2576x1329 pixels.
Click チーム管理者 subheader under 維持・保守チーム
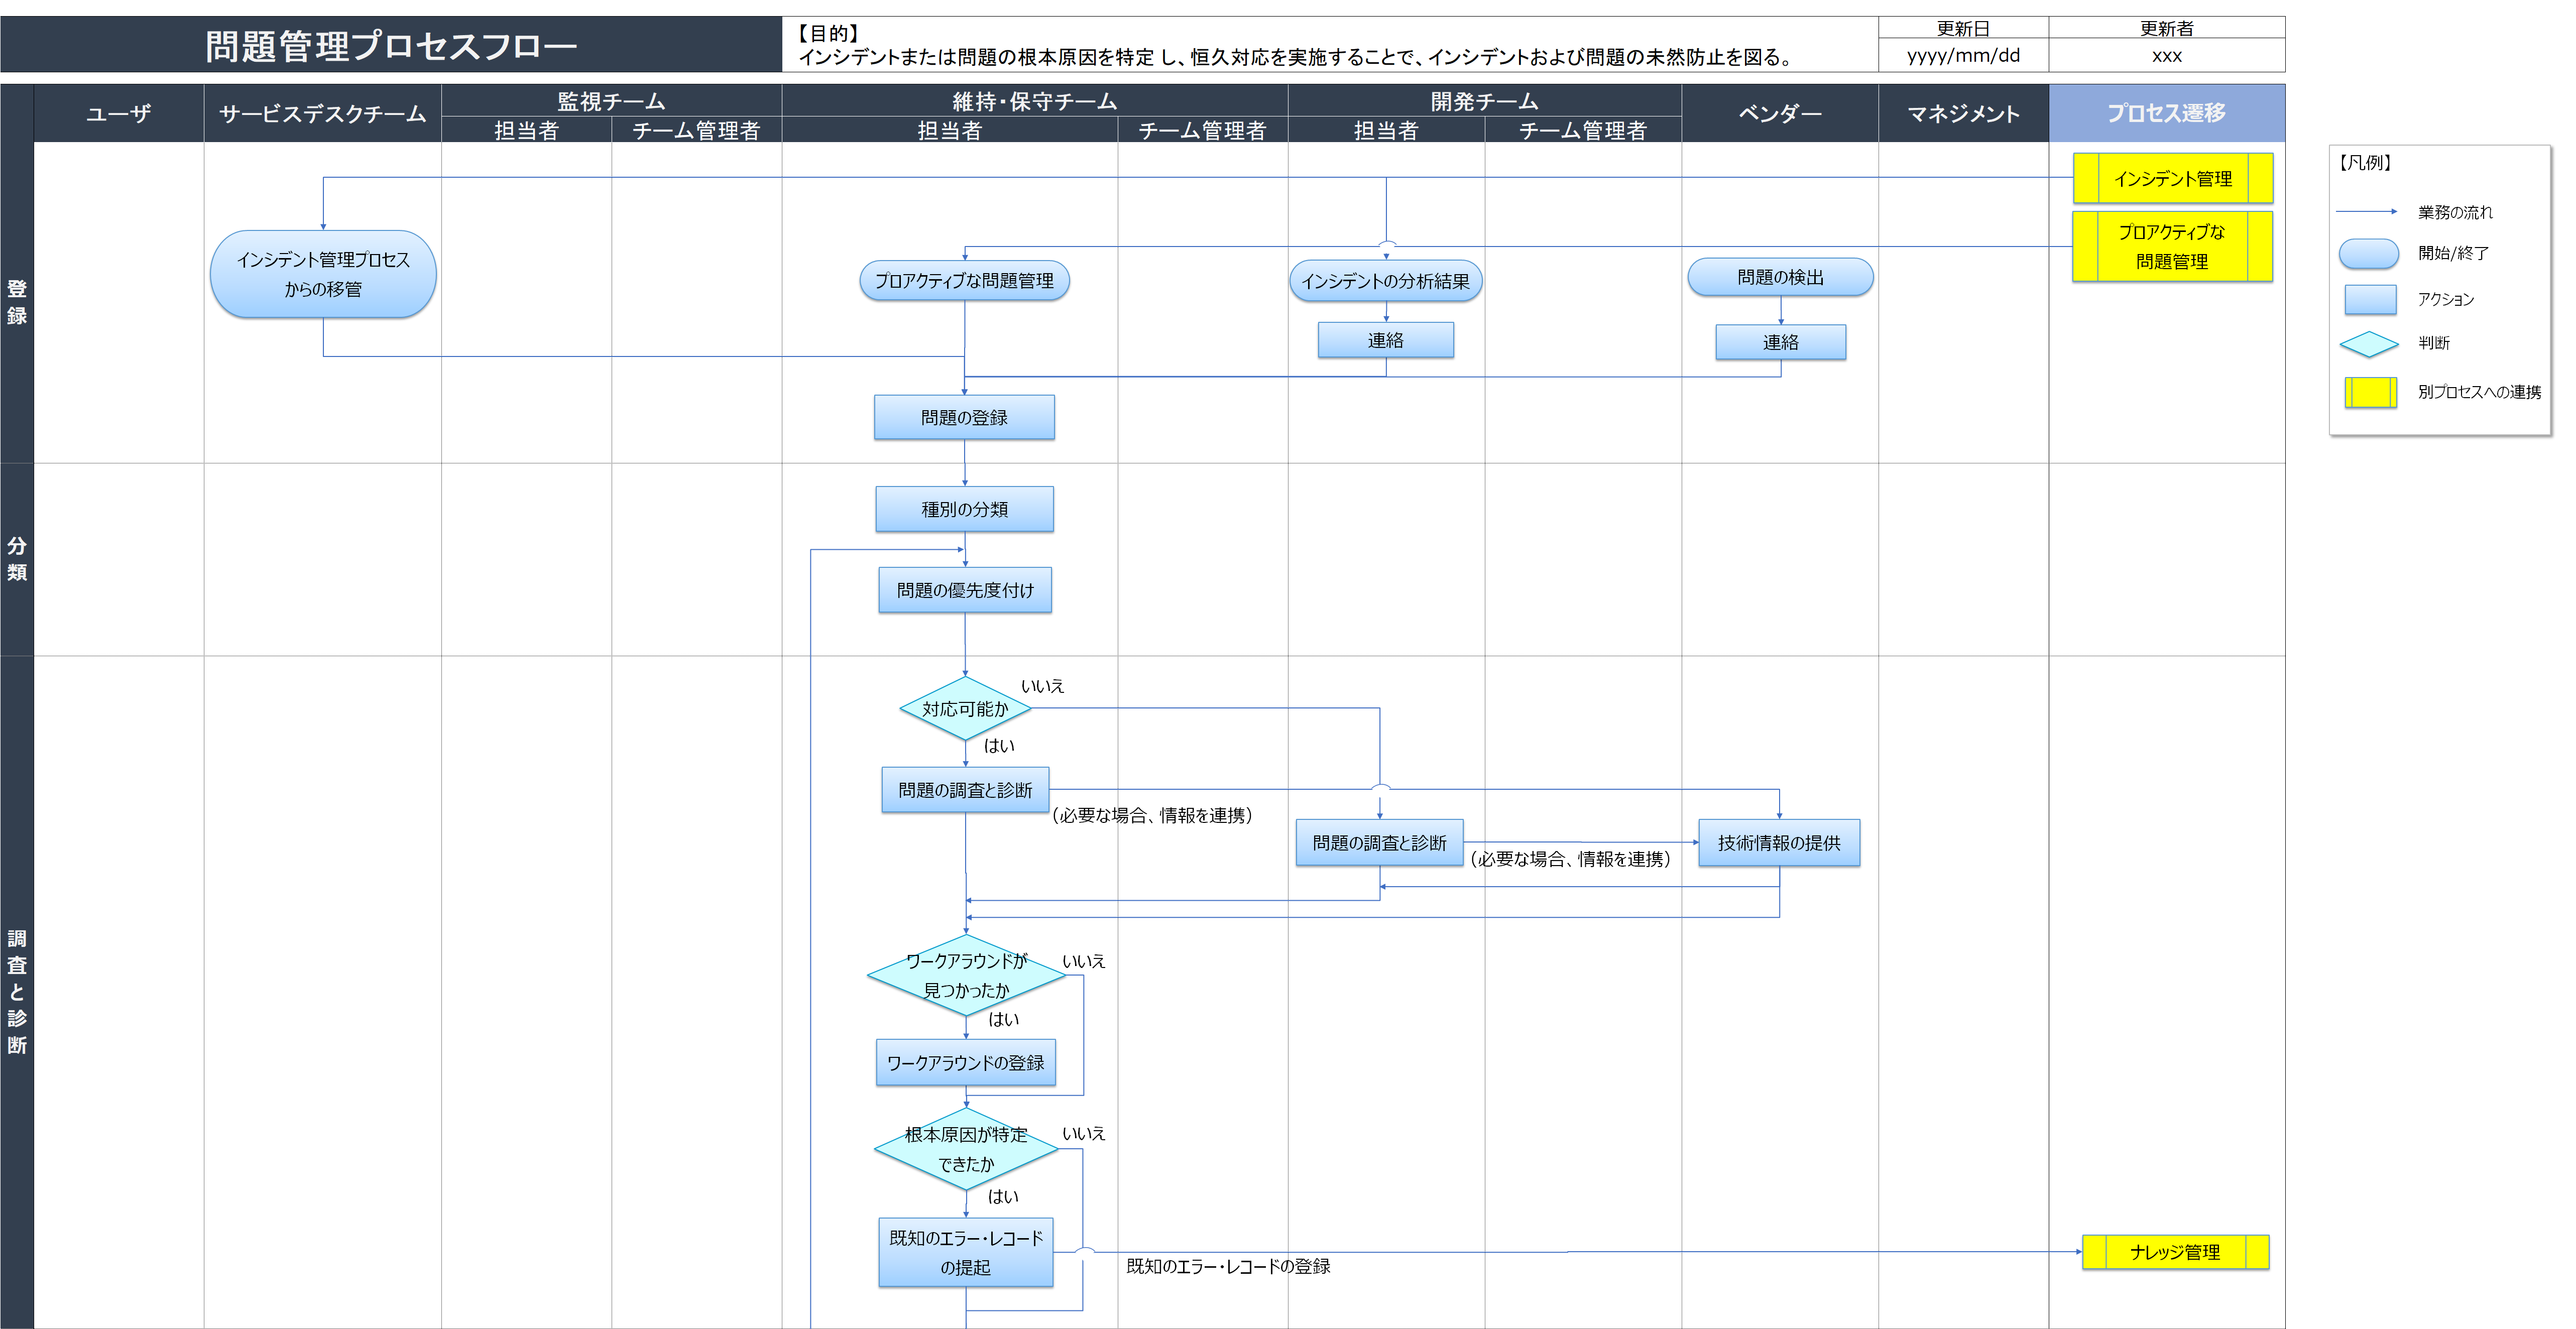(x=1202, y=130)
